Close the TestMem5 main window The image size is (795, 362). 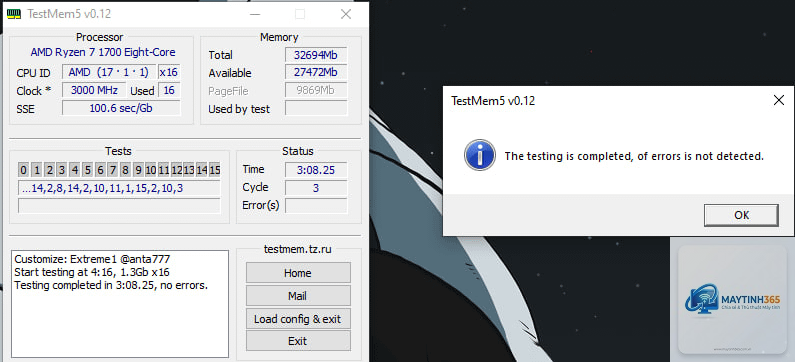tap(346, 14)
